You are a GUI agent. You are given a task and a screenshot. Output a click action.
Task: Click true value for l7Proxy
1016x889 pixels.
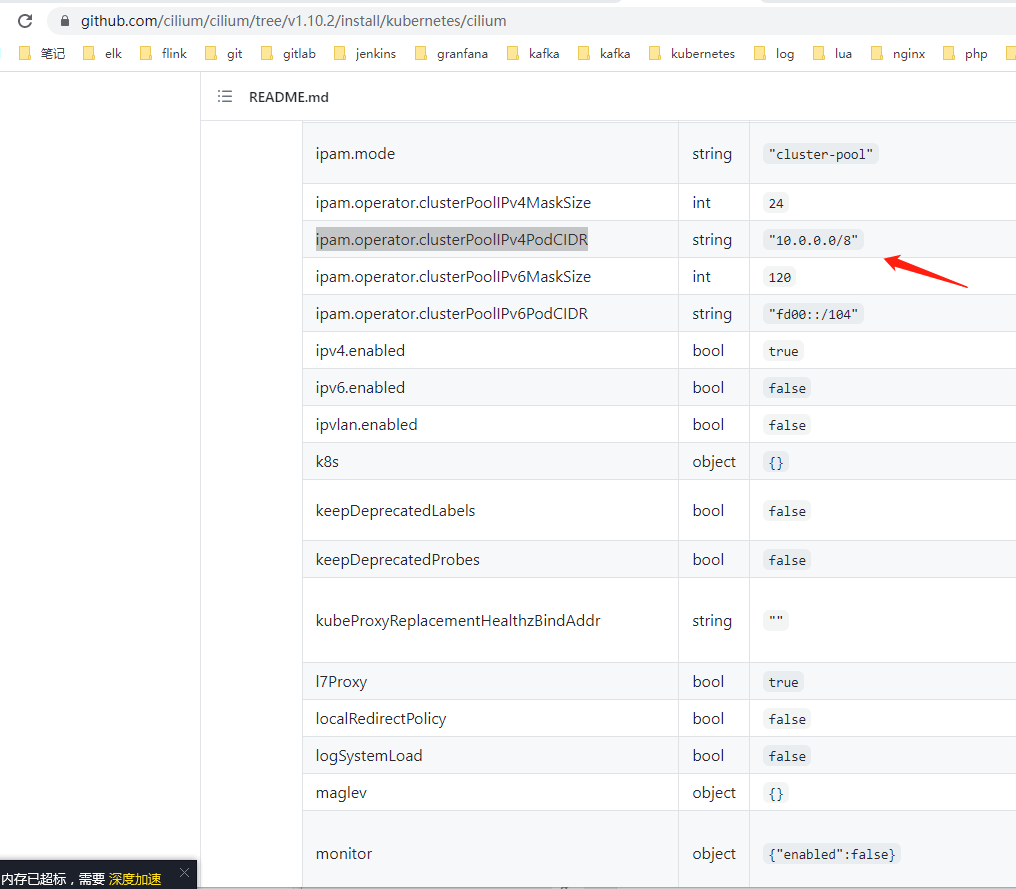point(783,682)
